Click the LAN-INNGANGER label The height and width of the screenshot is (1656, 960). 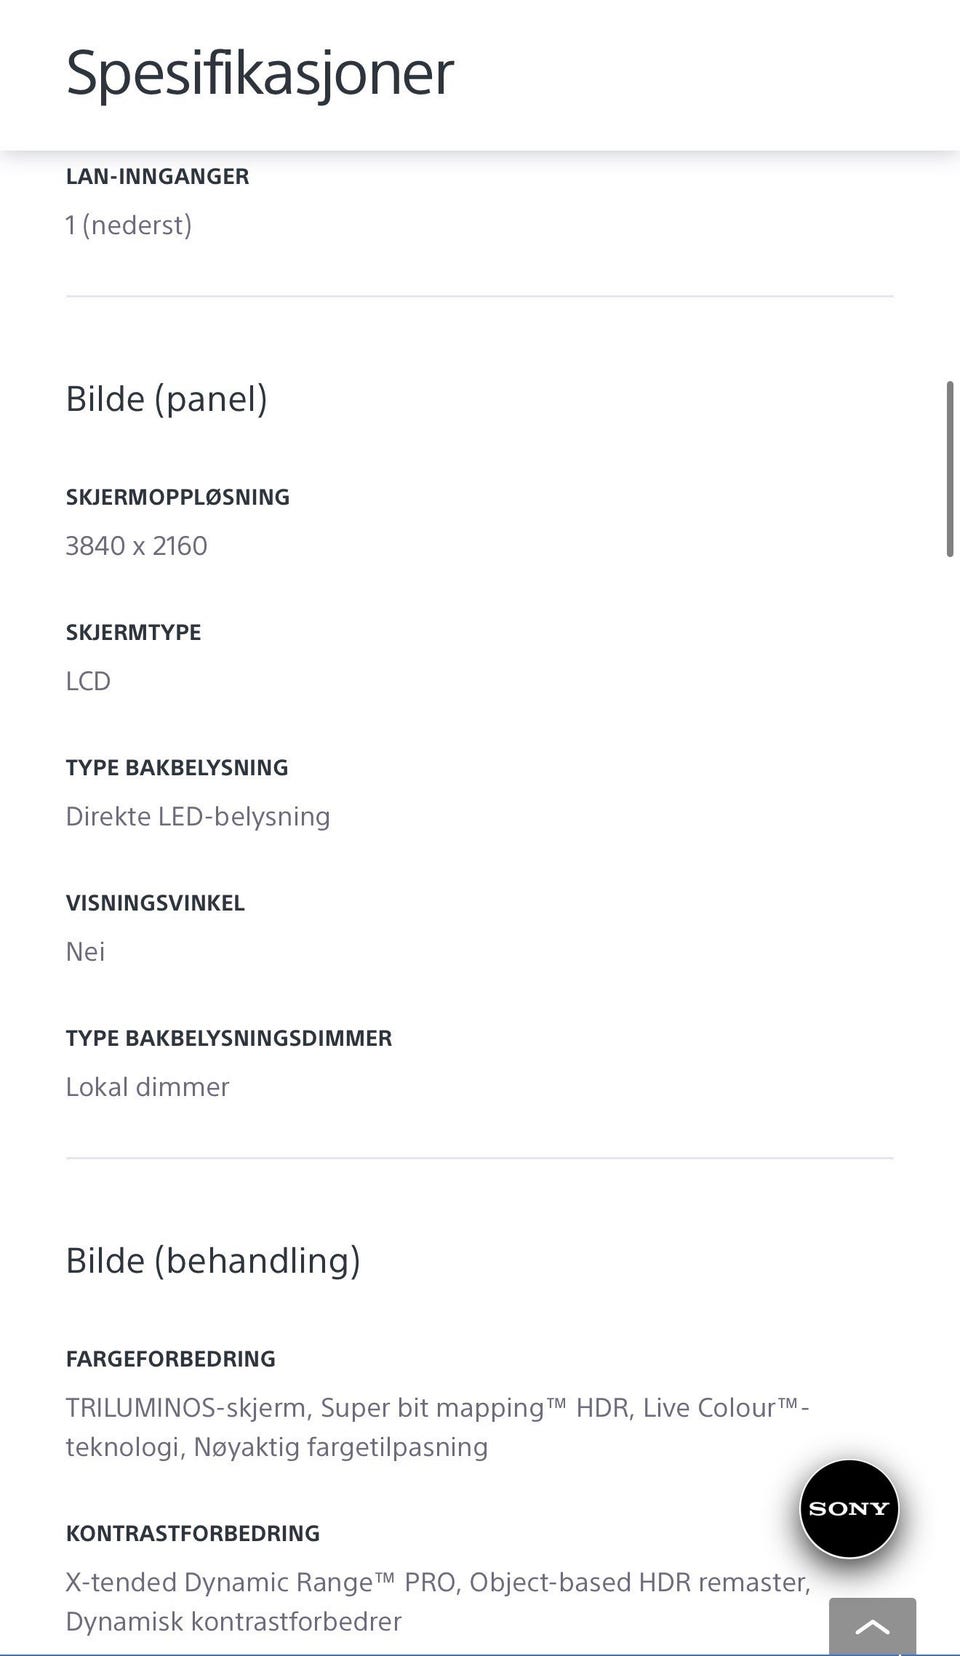(157, 176)
